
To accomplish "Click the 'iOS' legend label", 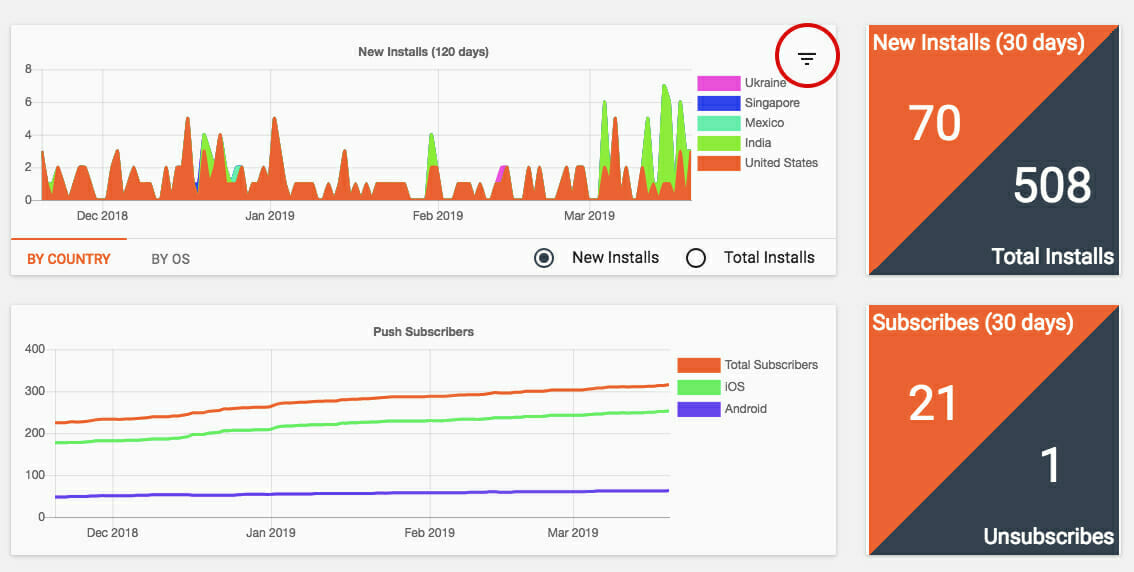I will point(735,387).
